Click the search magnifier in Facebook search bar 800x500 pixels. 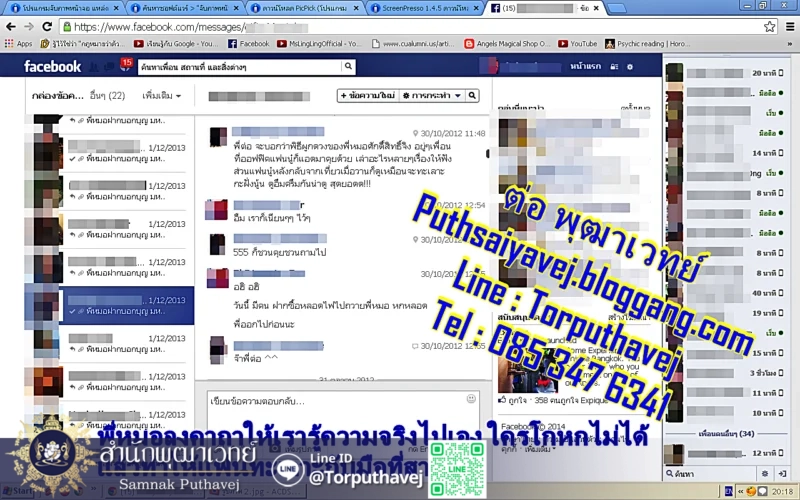tap(348, 66)
